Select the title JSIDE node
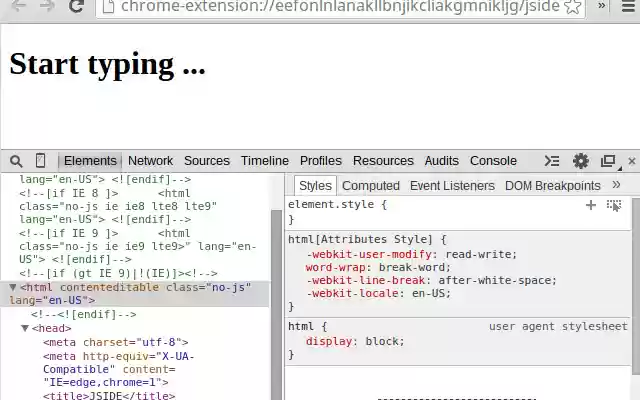Image resolution: width=640 pixels, height=400 pixels. coord(109,396)
